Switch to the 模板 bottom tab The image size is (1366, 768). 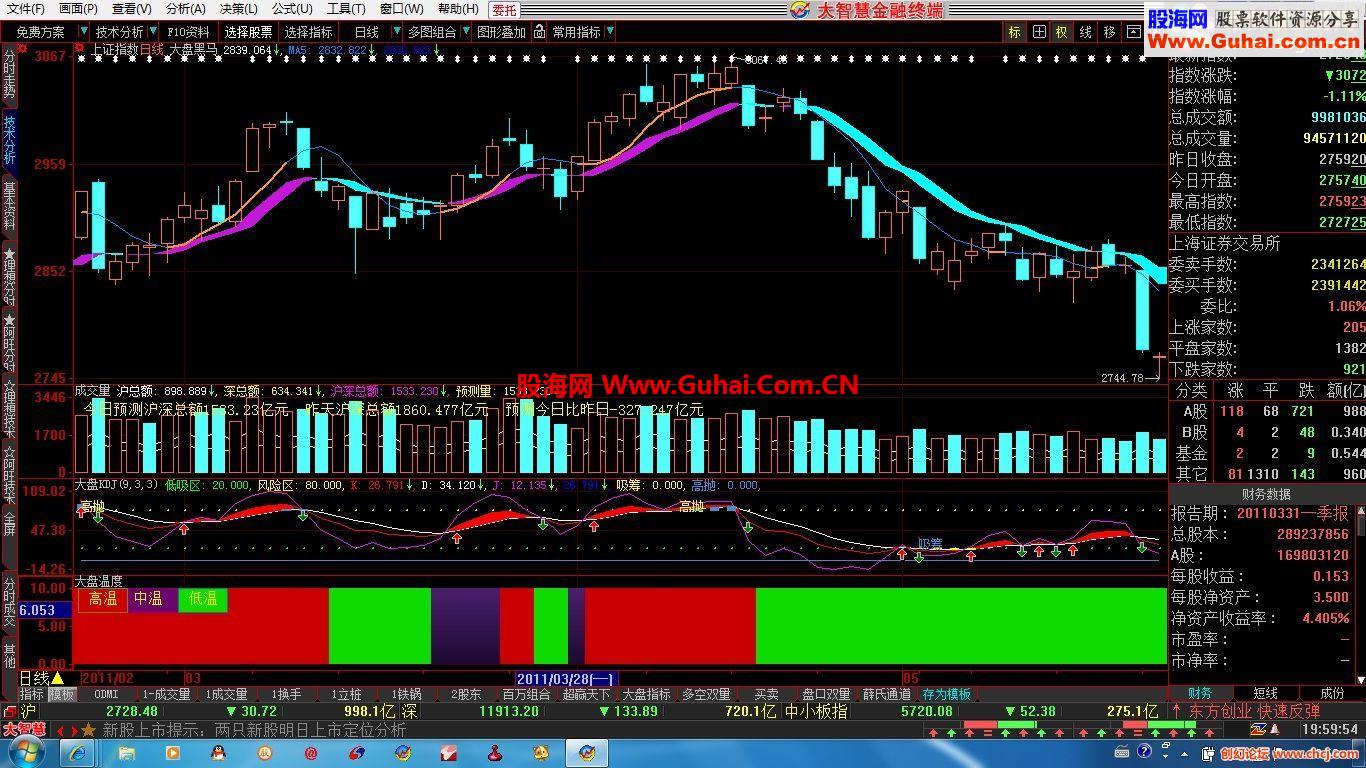[x=62, y=694]
